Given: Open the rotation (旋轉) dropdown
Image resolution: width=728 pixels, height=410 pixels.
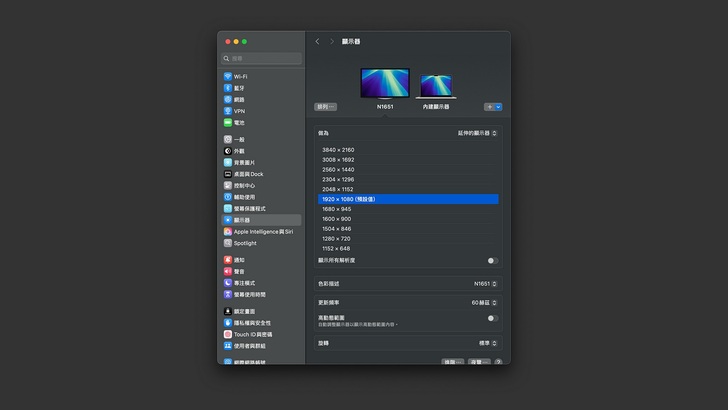Looking at the screenshot, I should [487, 343].
